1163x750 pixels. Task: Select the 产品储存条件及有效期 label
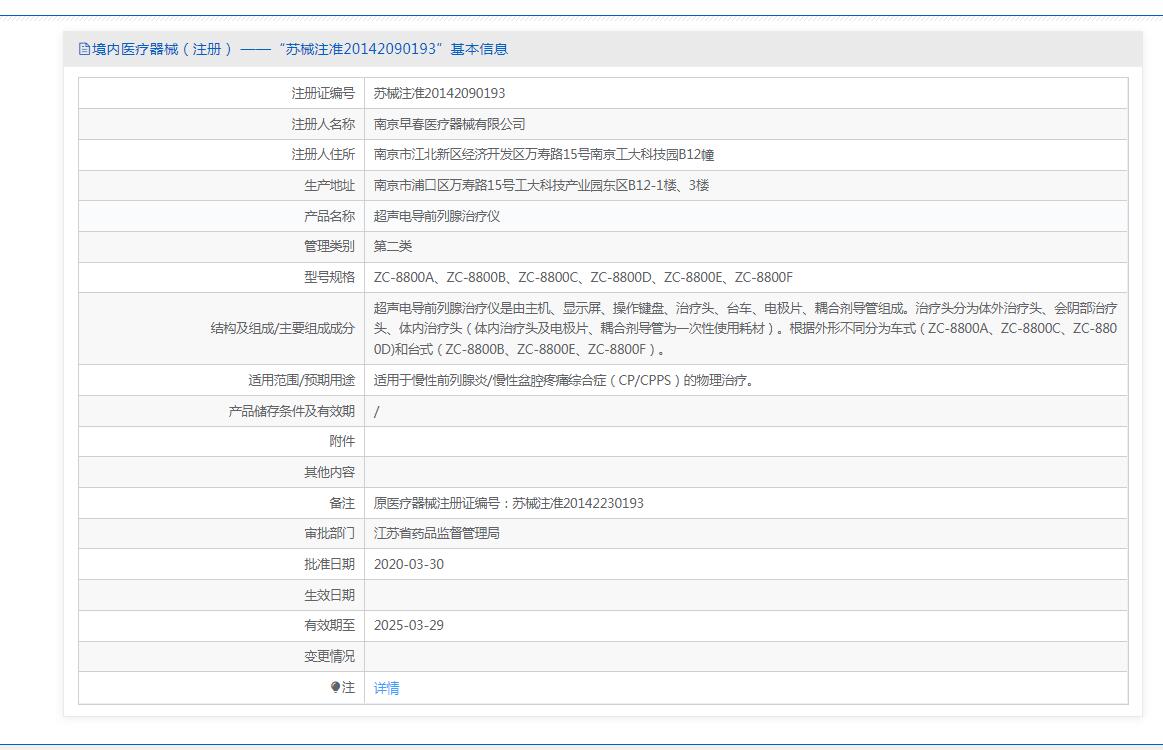click(291, 411)
